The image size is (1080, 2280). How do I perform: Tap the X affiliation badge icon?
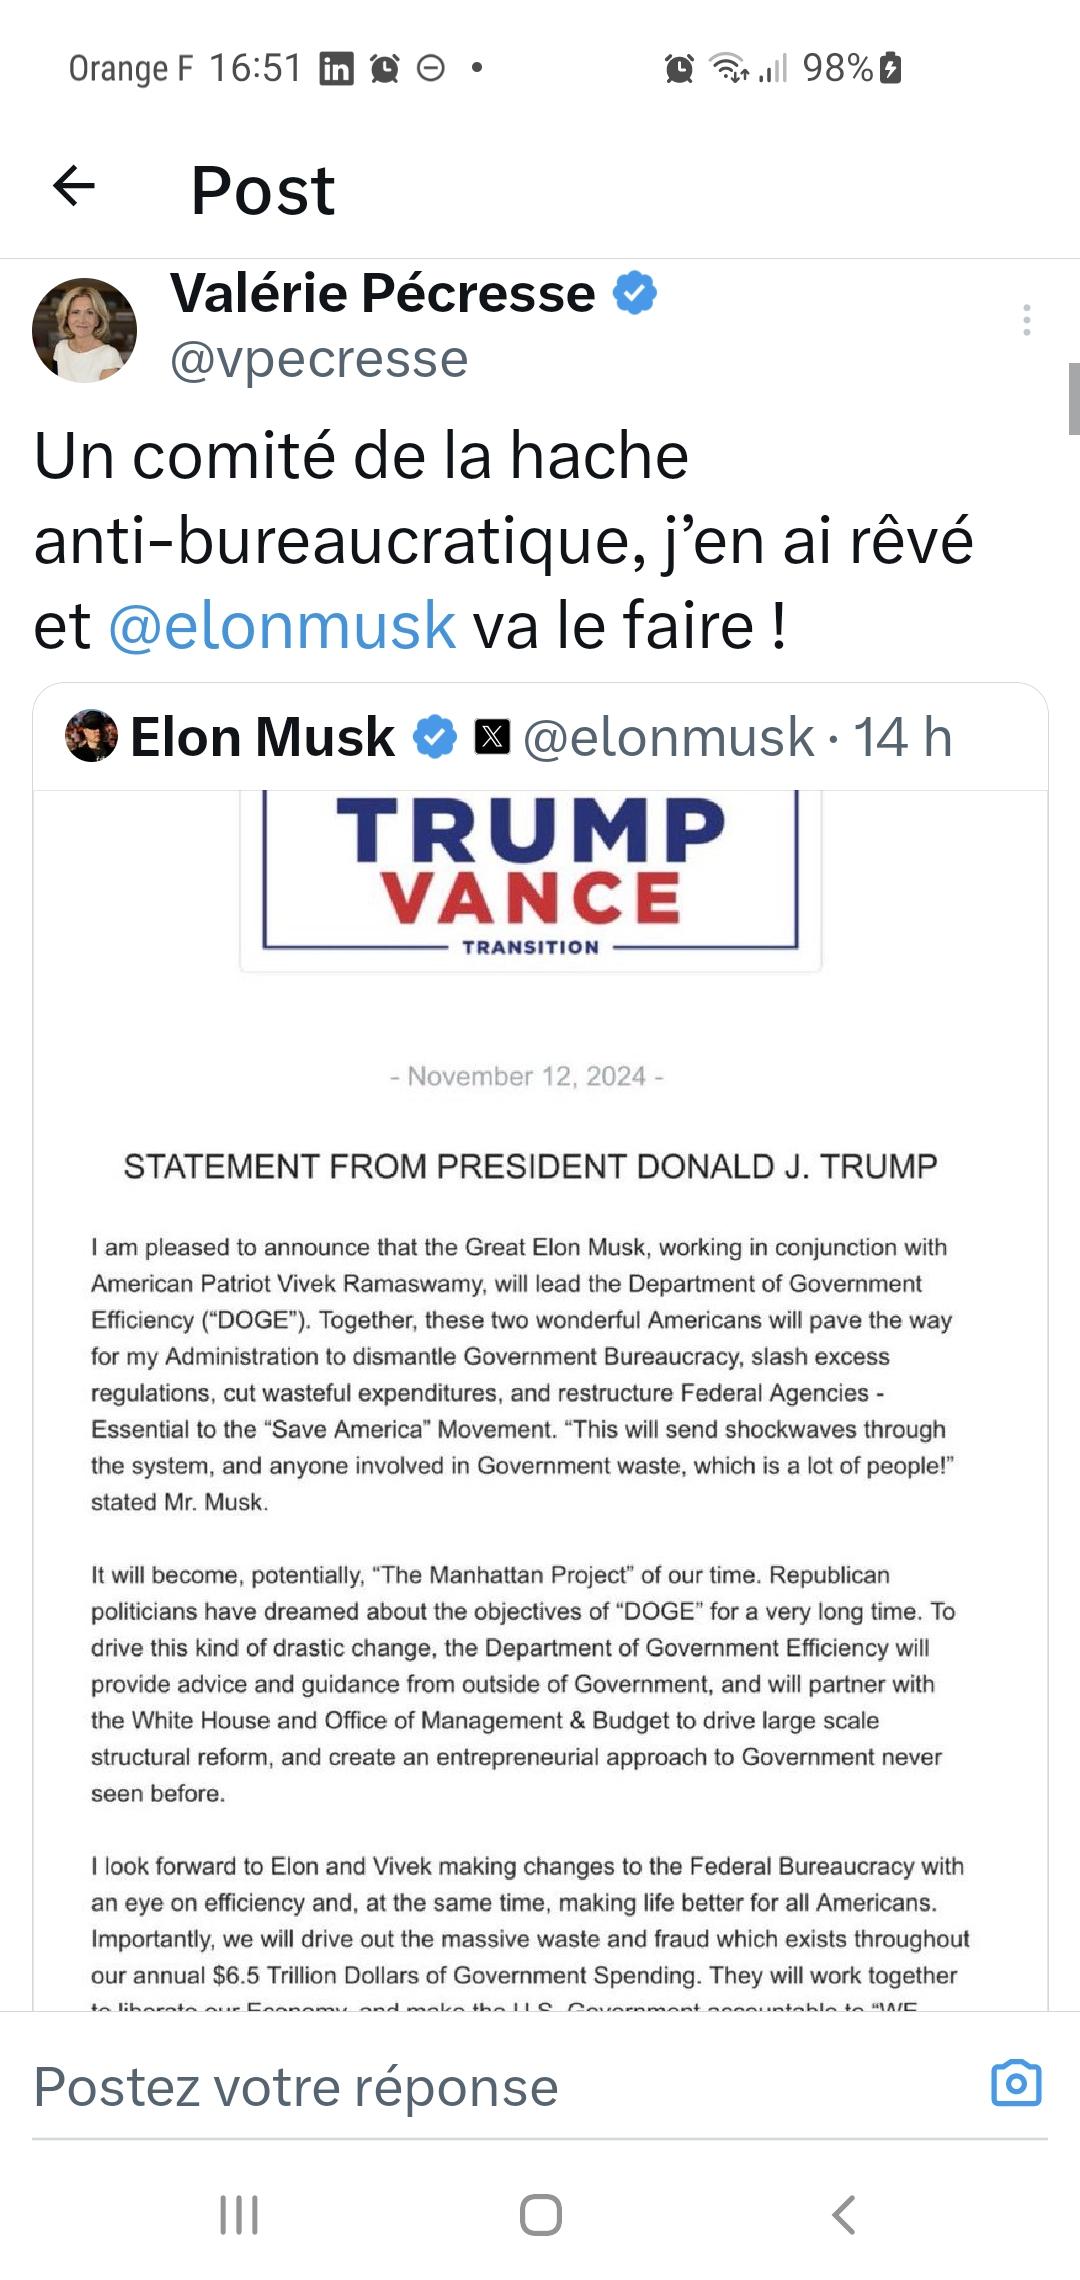[x=492, y=737]
